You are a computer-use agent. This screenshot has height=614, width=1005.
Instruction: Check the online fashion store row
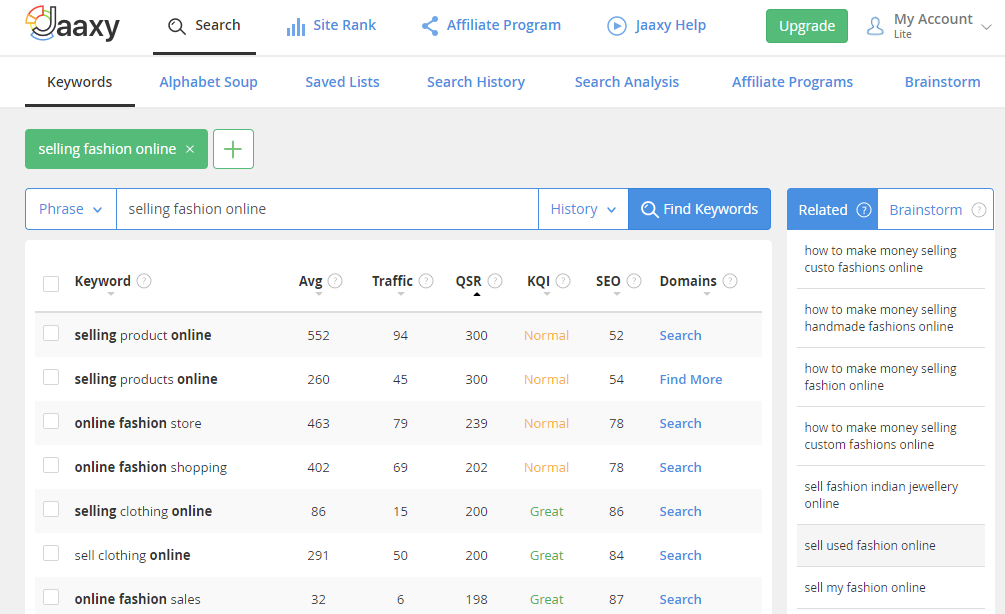click(x=51, y=421)
